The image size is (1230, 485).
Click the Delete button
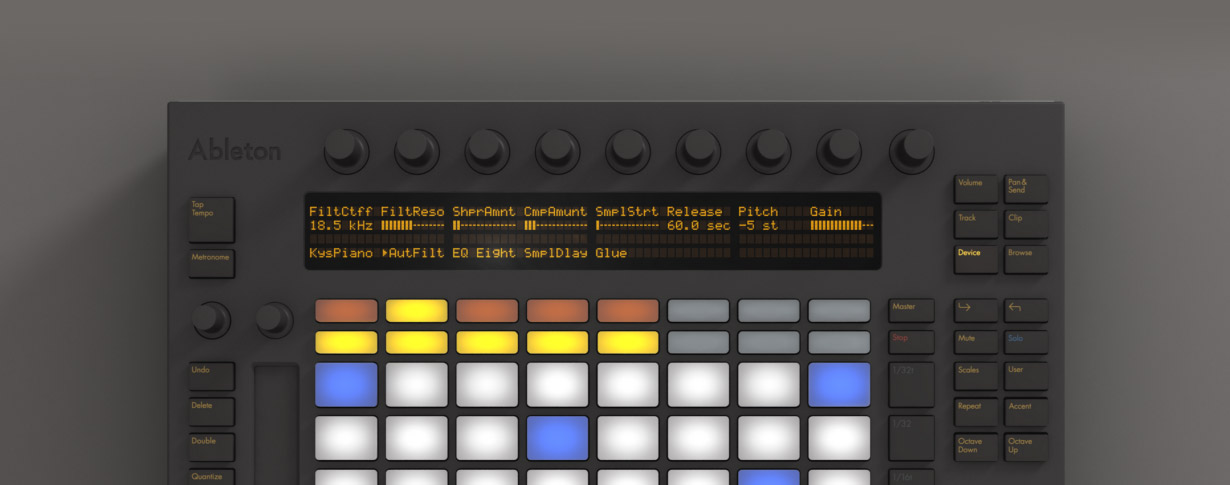pos(211,412)
